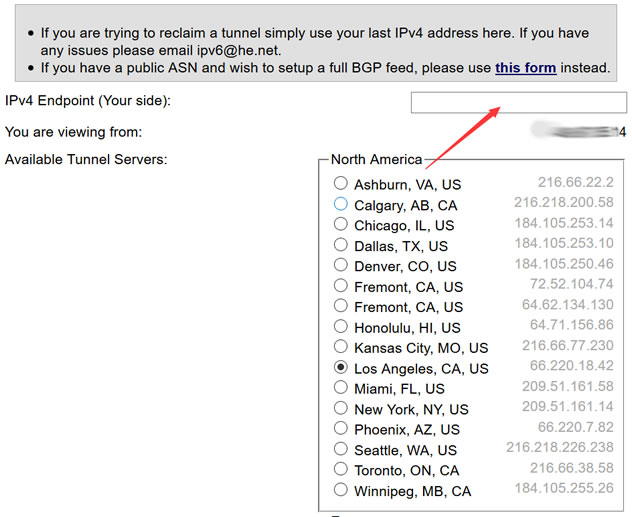The width and height of the screenshot is (632, 517).
Task: Select the Miami, FL, US tunnel server
Action: tap(341, 387)
